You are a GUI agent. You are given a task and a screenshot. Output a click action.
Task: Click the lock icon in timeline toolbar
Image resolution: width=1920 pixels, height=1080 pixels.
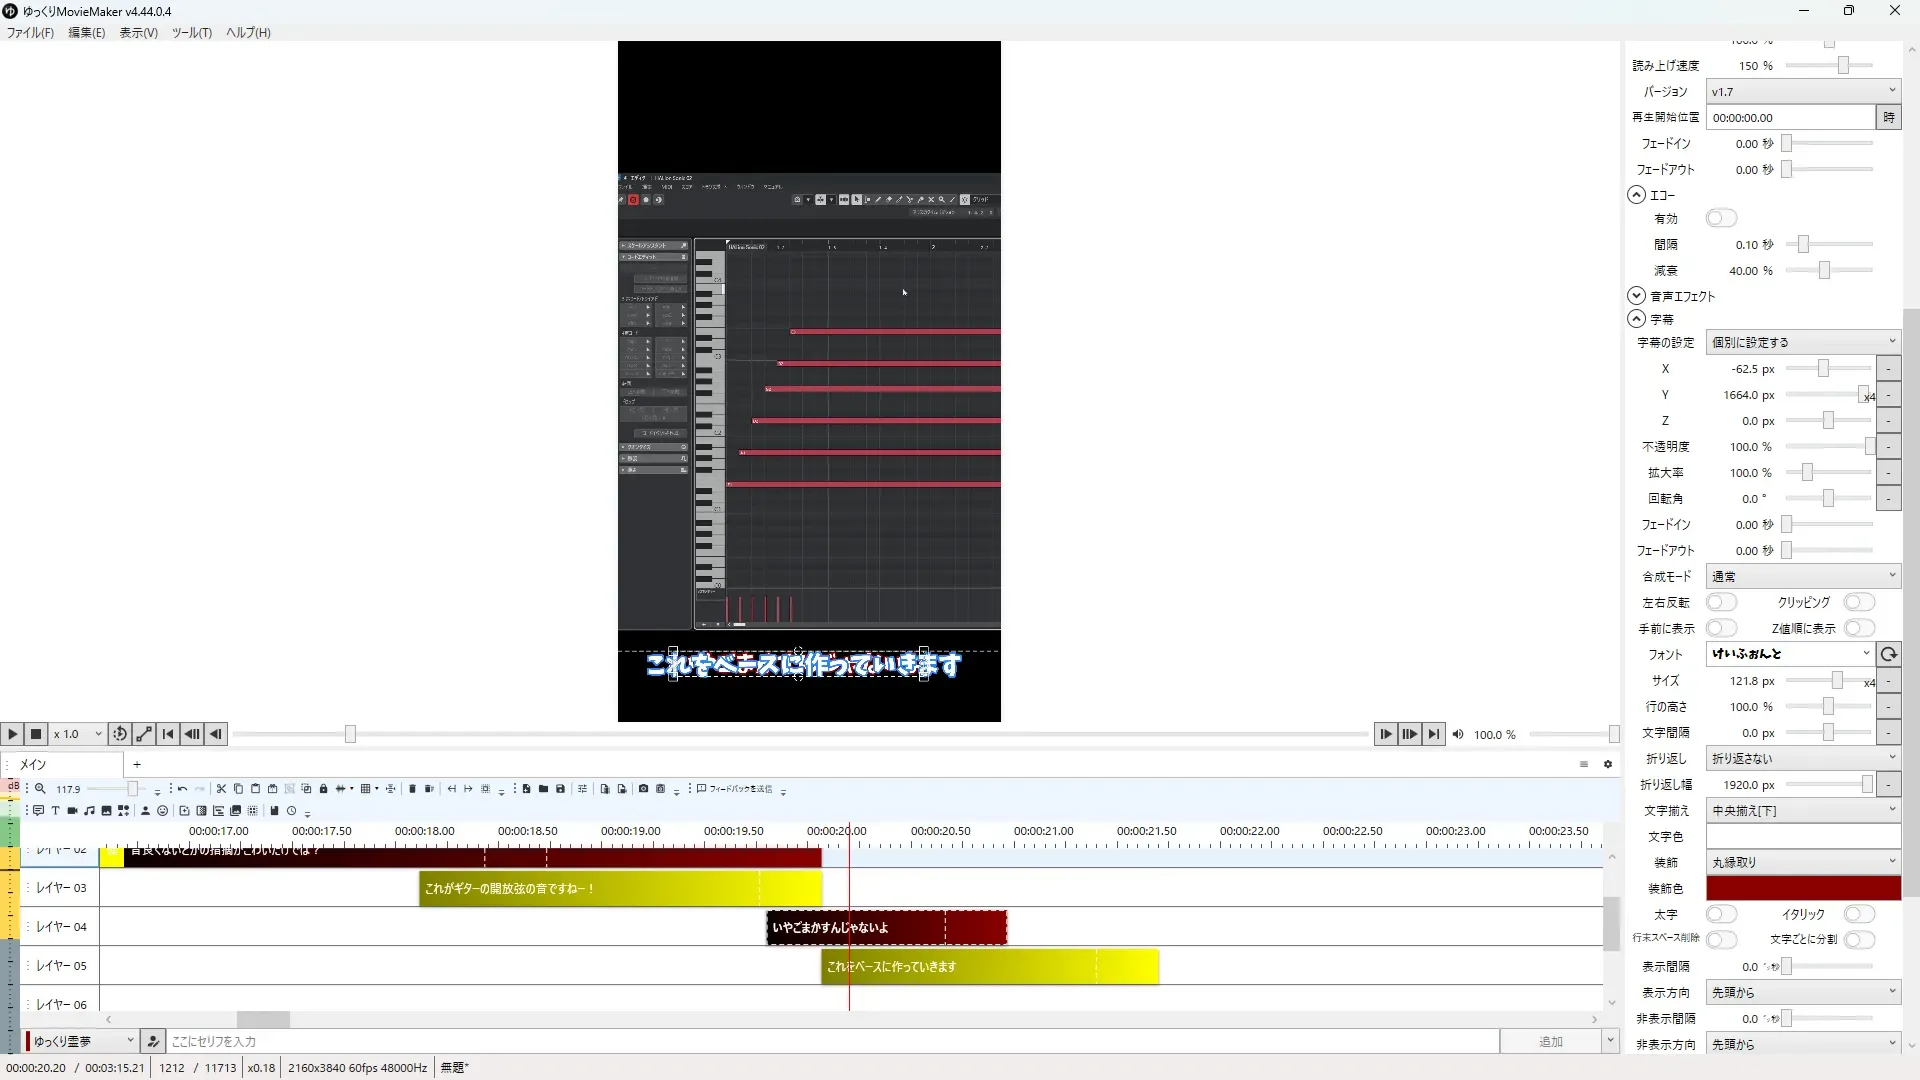click(x=323, y=789)
